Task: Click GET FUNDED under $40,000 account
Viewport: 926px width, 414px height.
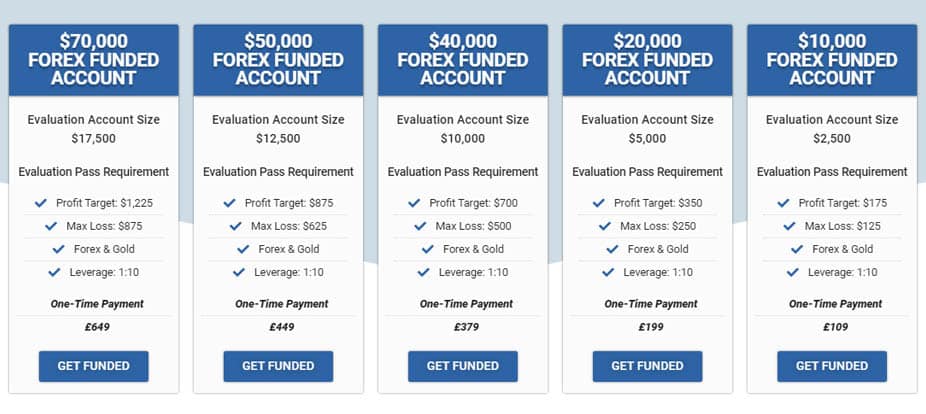Action: (462, 366)
